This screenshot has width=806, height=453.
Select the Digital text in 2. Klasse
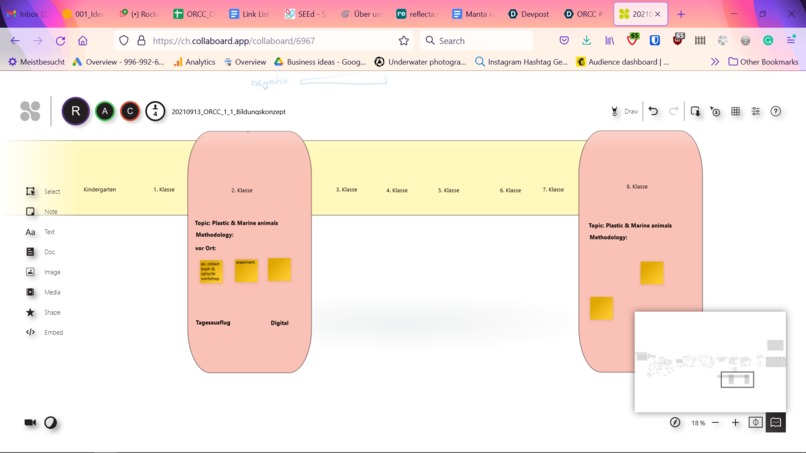click(280, 323)
